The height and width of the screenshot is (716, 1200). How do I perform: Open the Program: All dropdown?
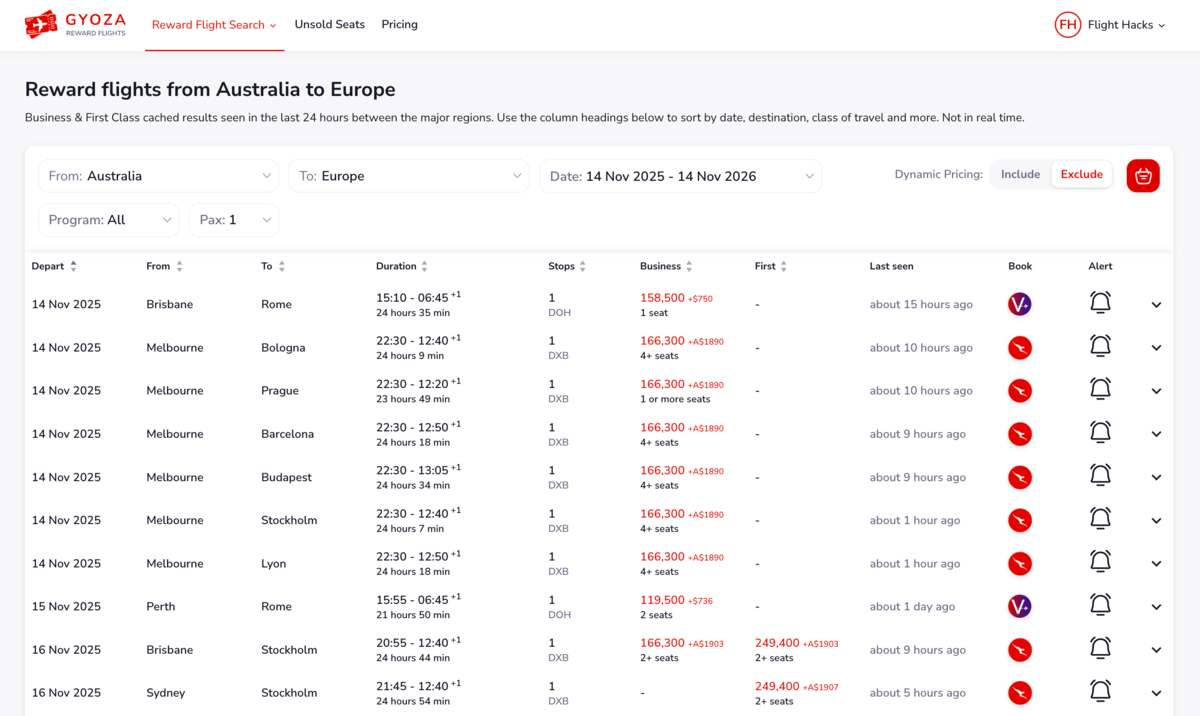coord(109,220)
